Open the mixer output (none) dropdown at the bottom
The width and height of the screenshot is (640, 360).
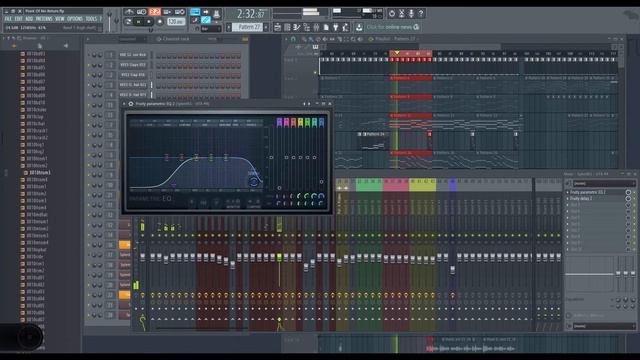(x=604, y=326)
